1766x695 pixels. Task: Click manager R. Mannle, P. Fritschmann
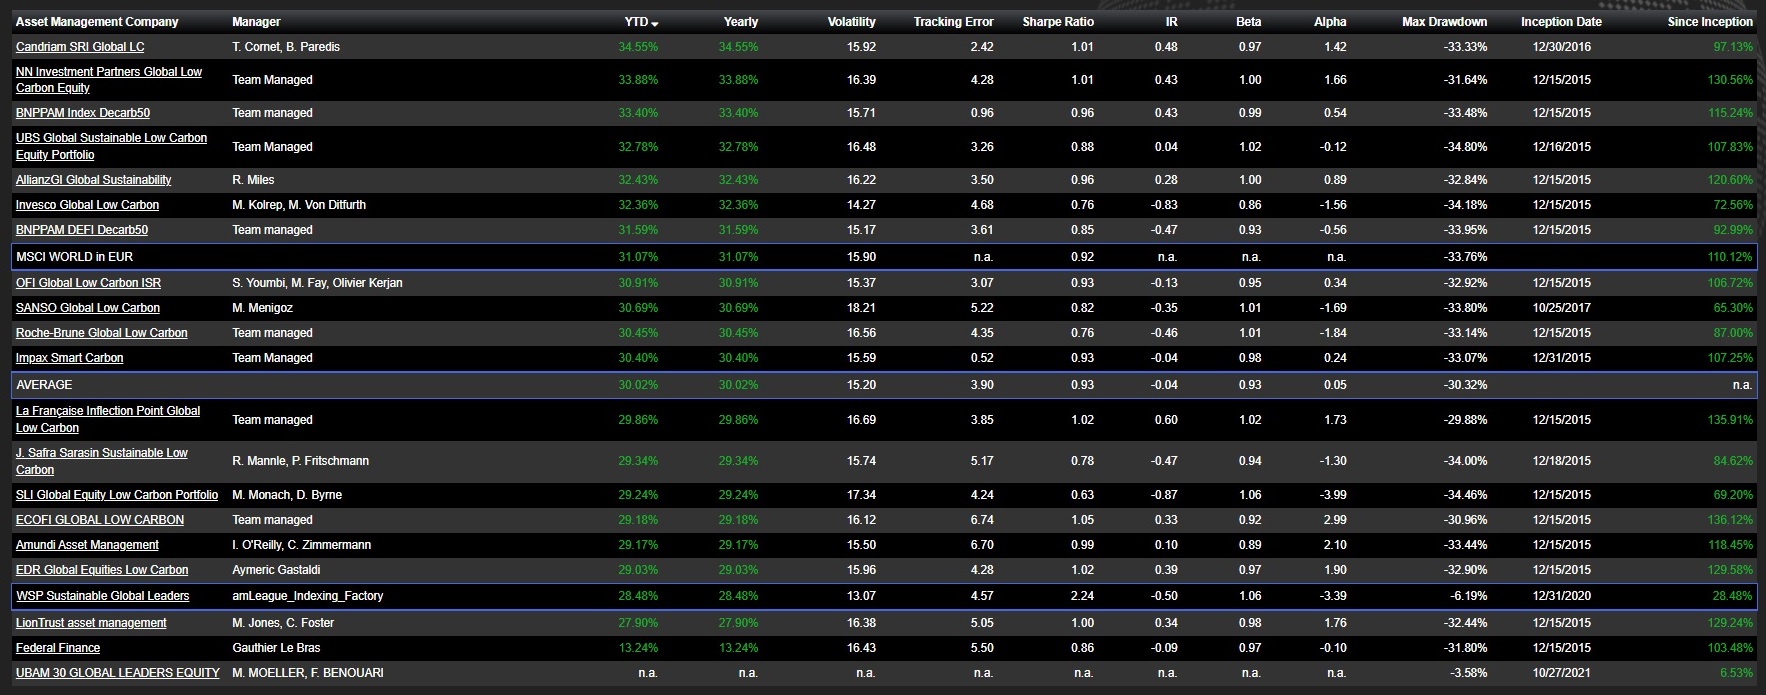tap(300, 461)
